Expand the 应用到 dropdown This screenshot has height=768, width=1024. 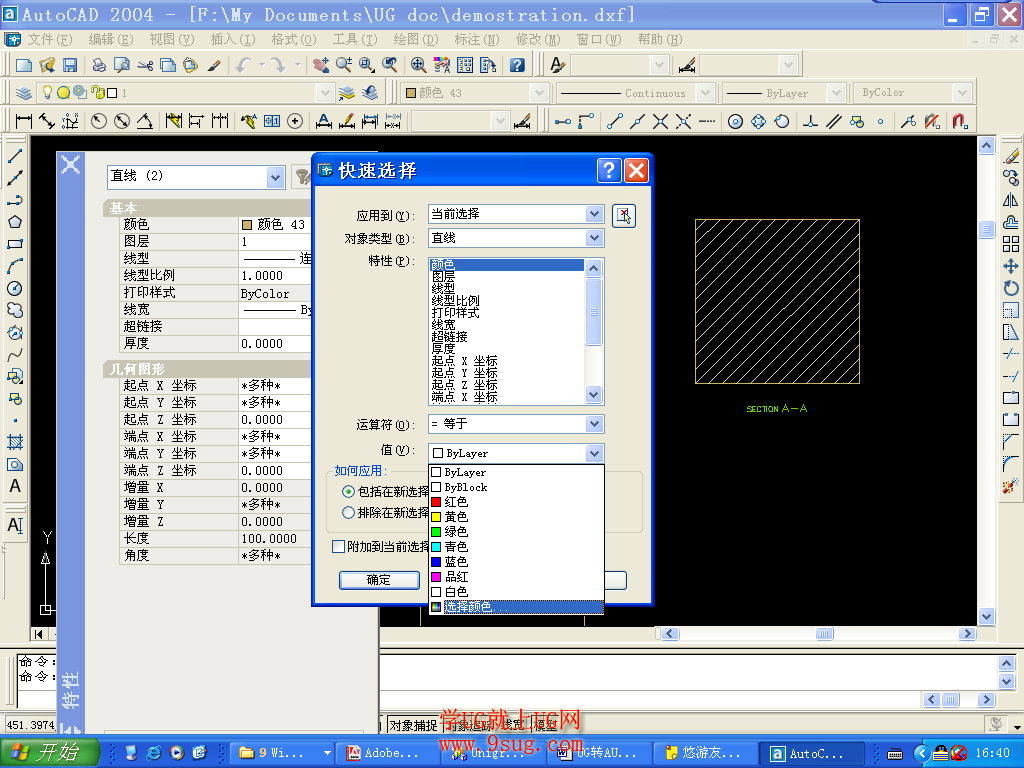(x=594, y=214)
